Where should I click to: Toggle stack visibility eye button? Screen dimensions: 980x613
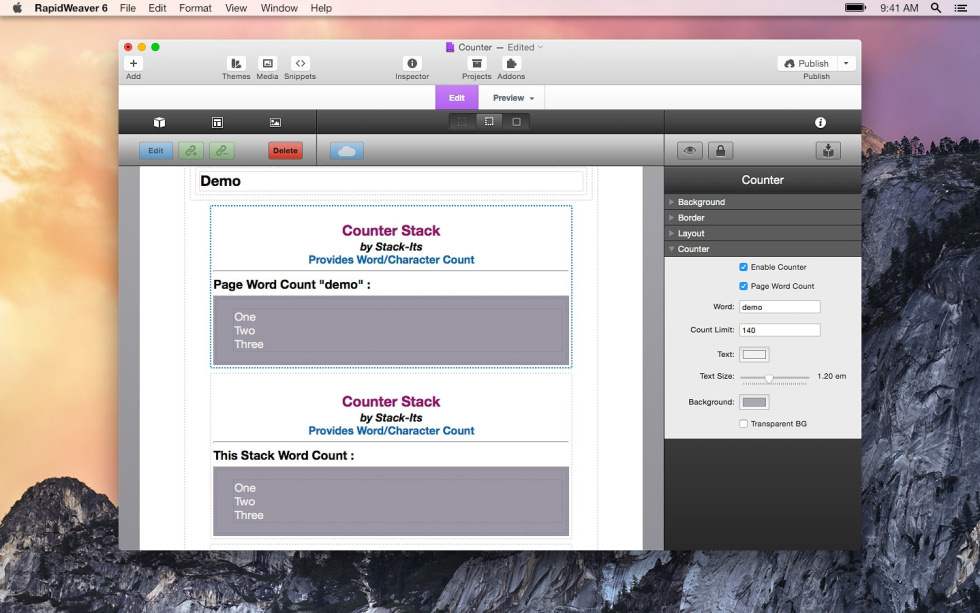coord(689,151)
